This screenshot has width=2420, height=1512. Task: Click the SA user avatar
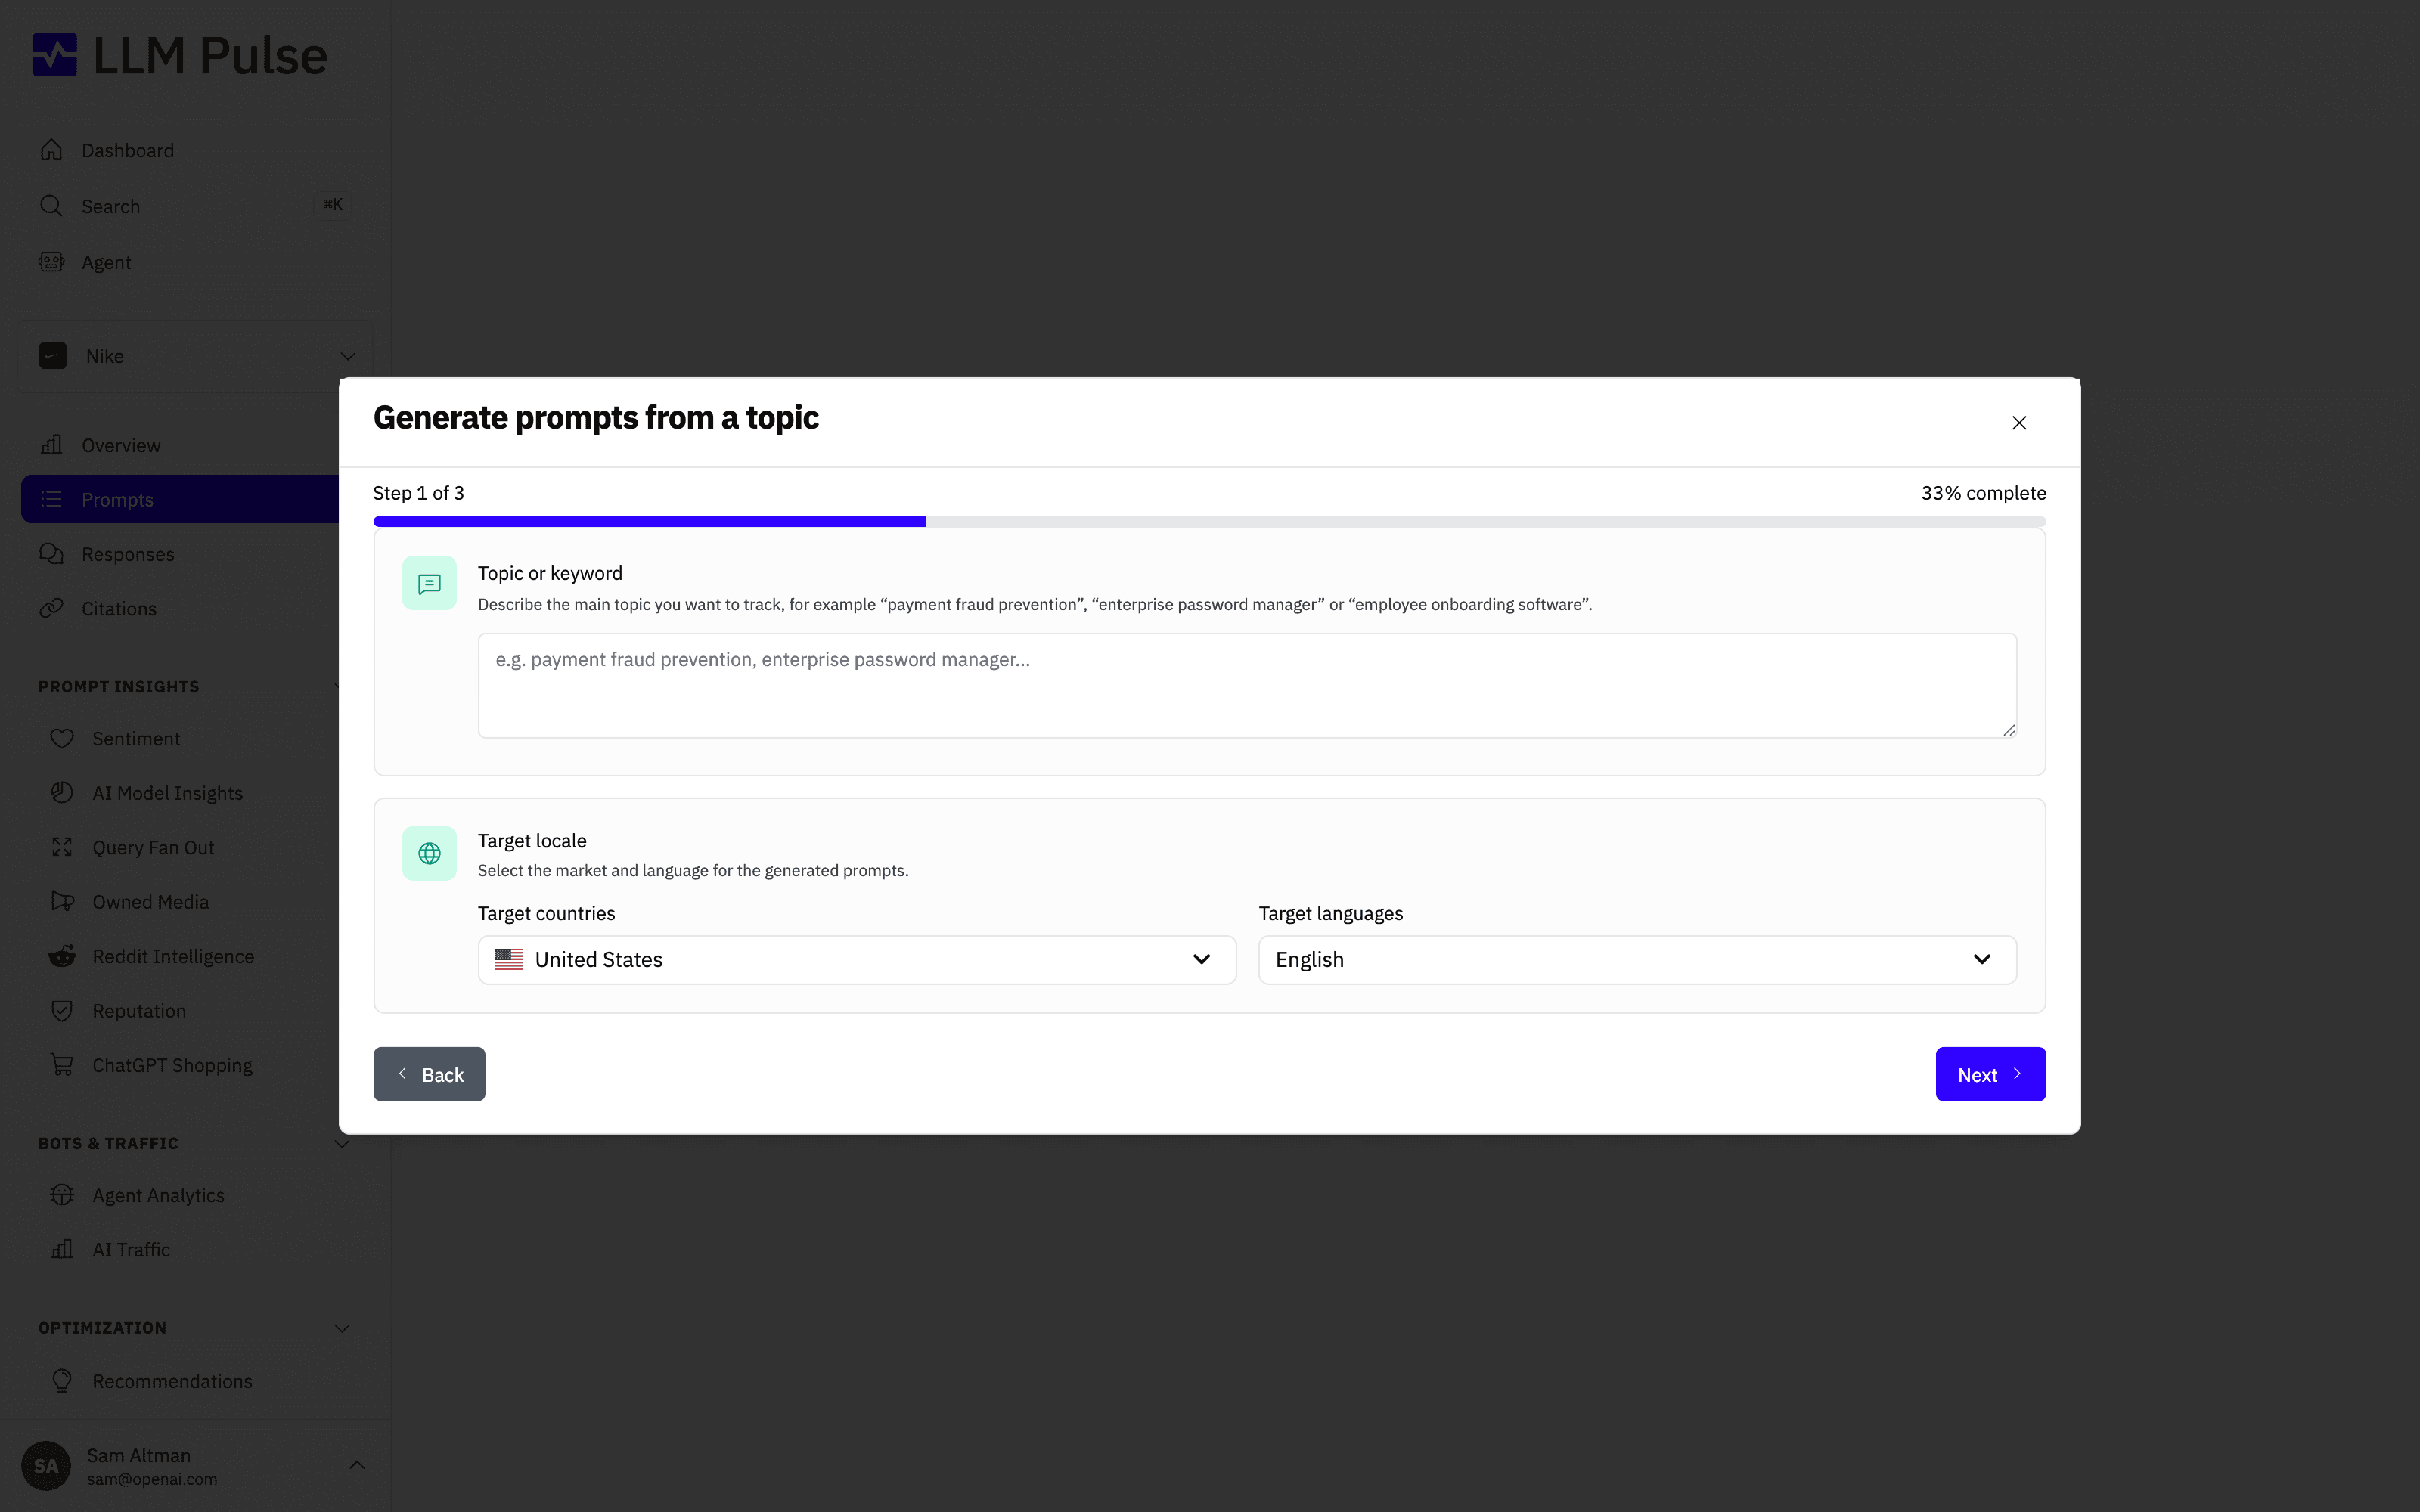46,1466
